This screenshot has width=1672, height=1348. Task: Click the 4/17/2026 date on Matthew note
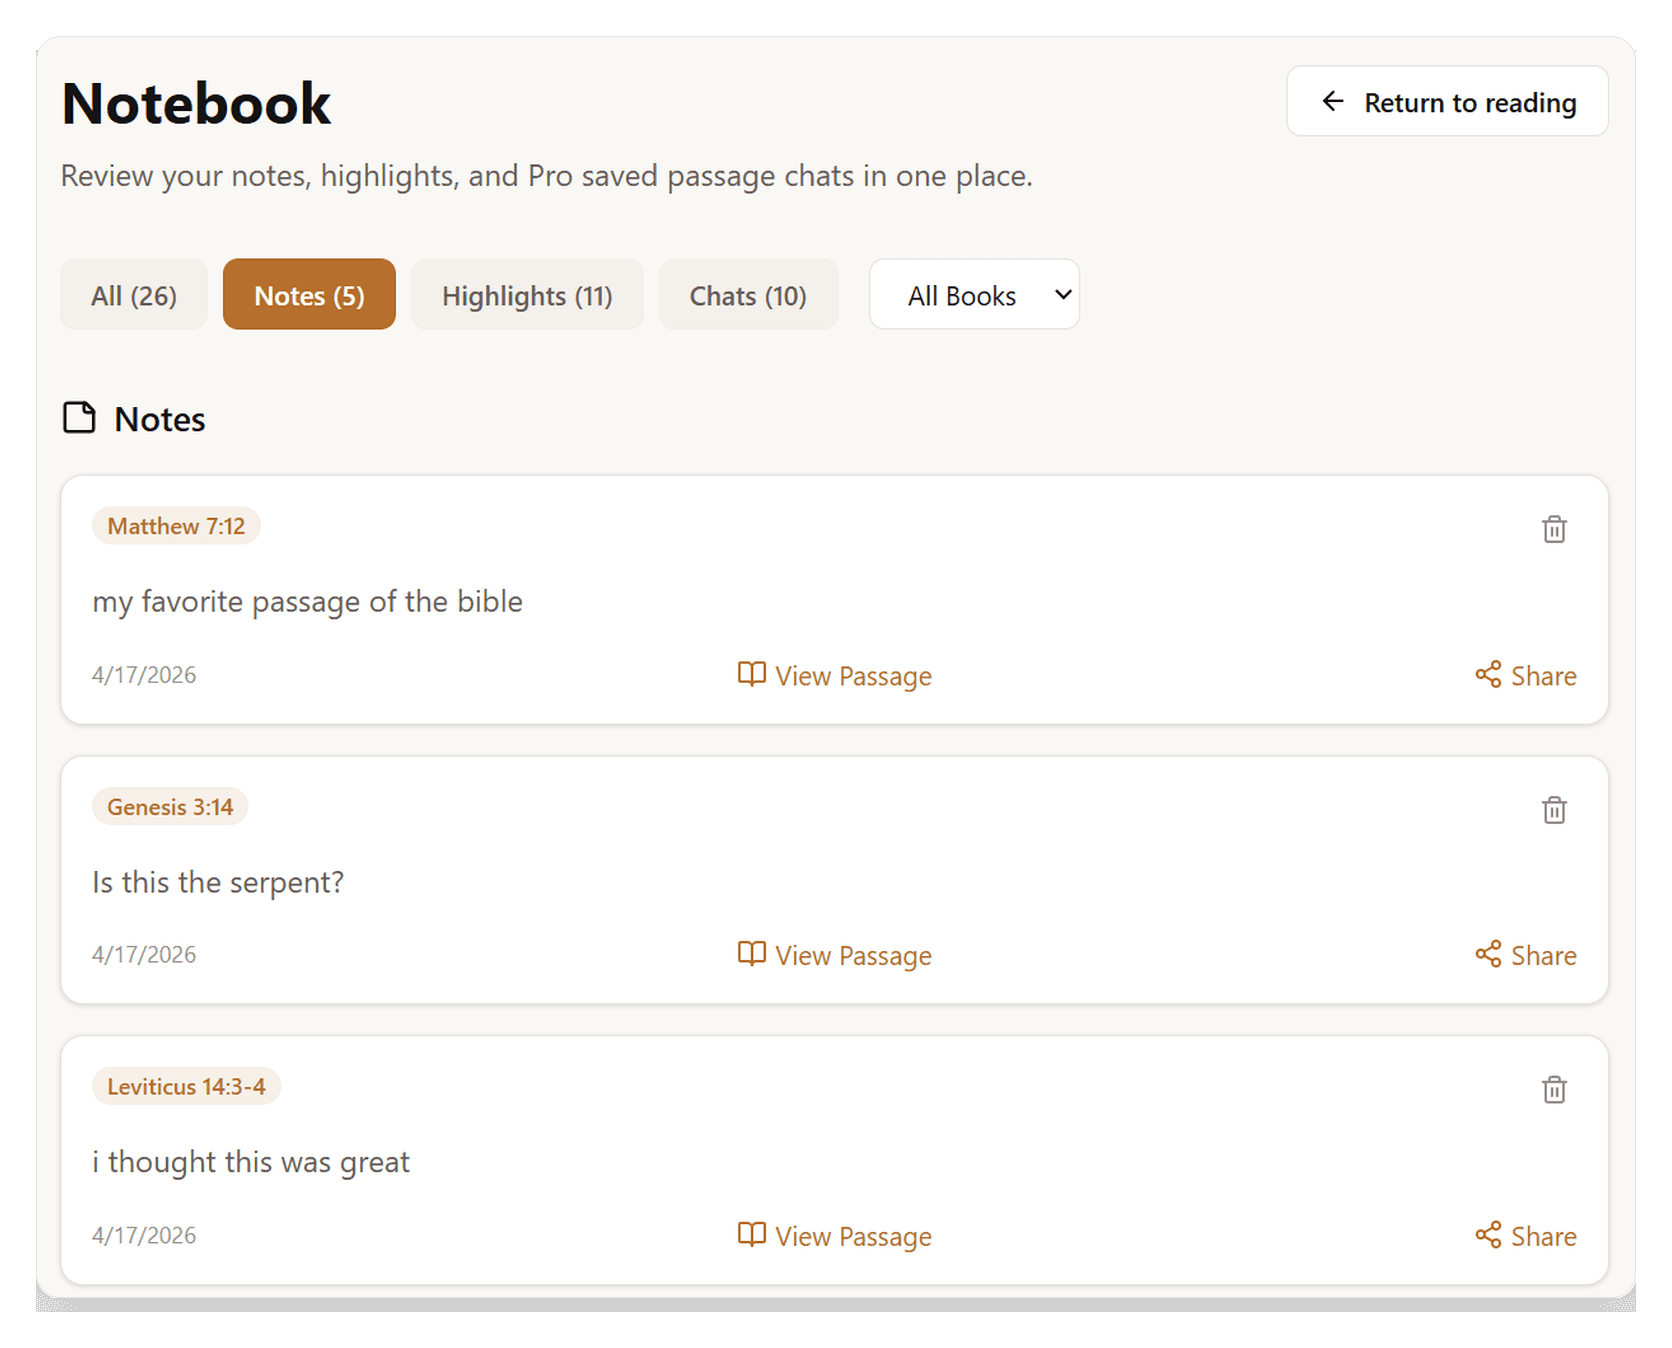click(x=144, y=675)
